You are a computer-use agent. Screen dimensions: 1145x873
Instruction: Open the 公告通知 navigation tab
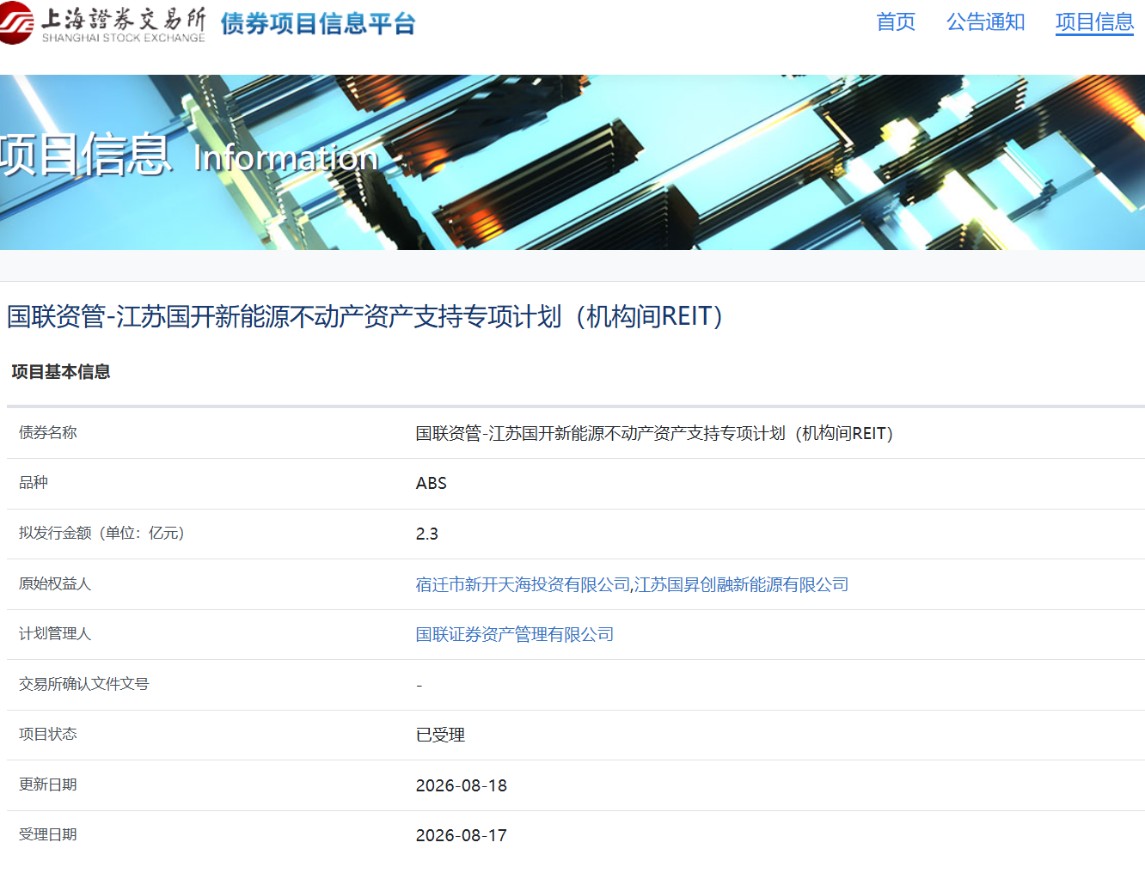click(986, 22)
